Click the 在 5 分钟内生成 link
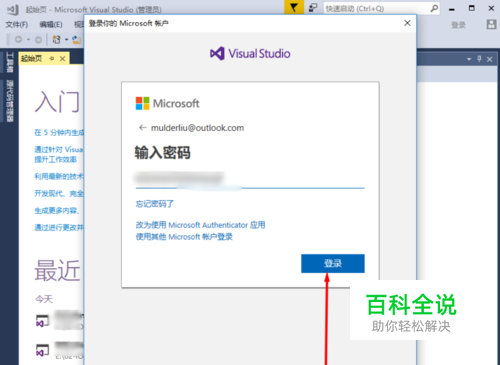The width and height of the screenshot is (500, 365). pos(59,133)
